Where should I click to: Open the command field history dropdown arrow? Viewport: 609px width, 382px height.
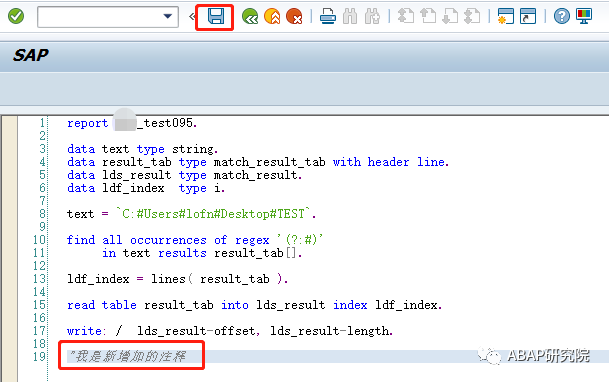click(168, 17)
